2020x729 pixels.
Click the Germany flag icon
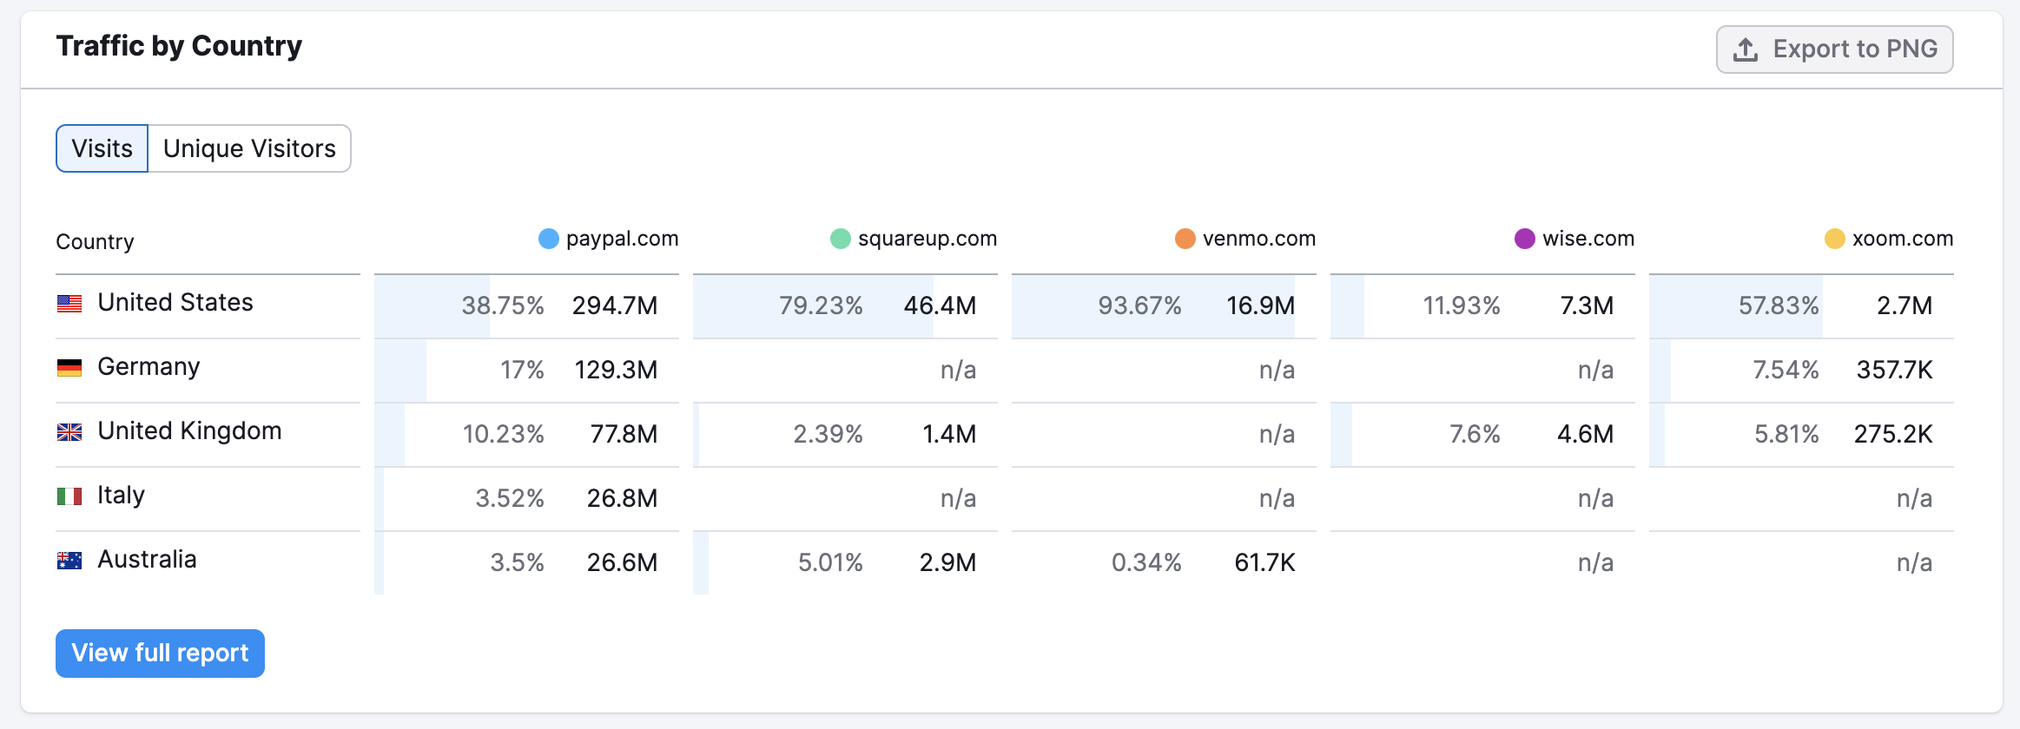[69, 367]
